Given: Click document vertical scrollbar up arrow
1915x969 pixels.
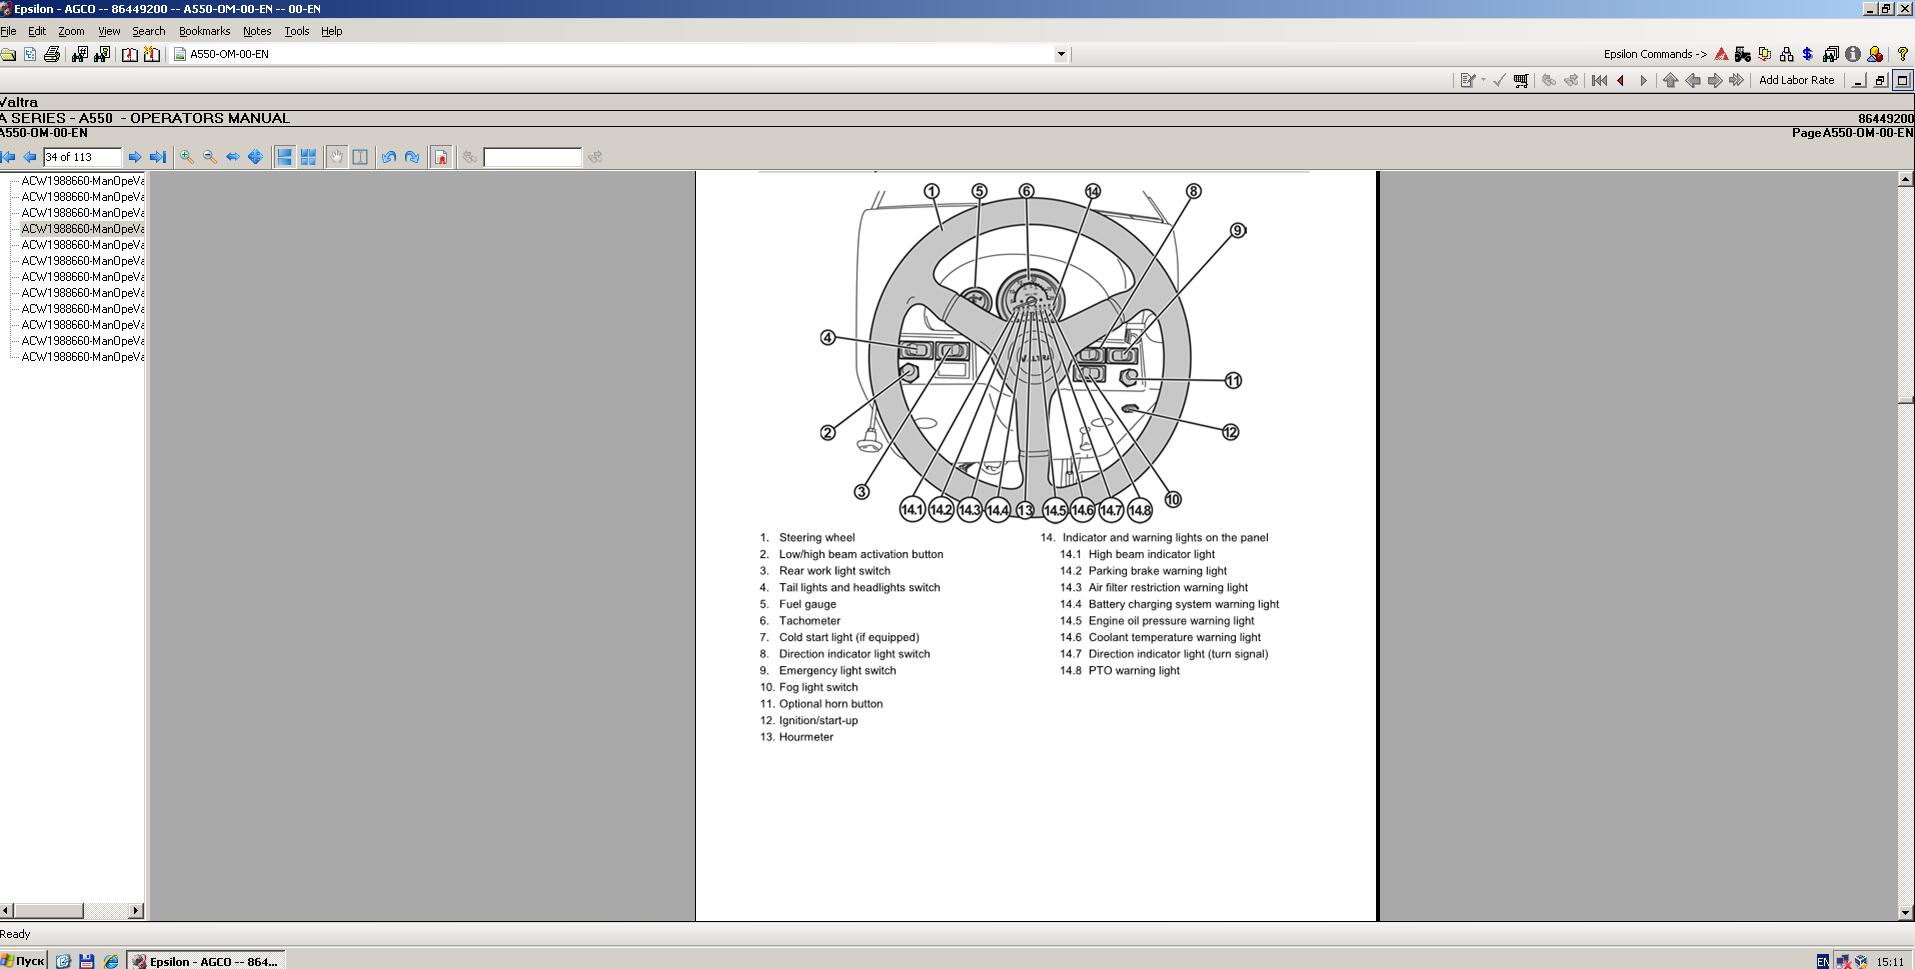Looking at the screenshot, I should click(1906, 179).
